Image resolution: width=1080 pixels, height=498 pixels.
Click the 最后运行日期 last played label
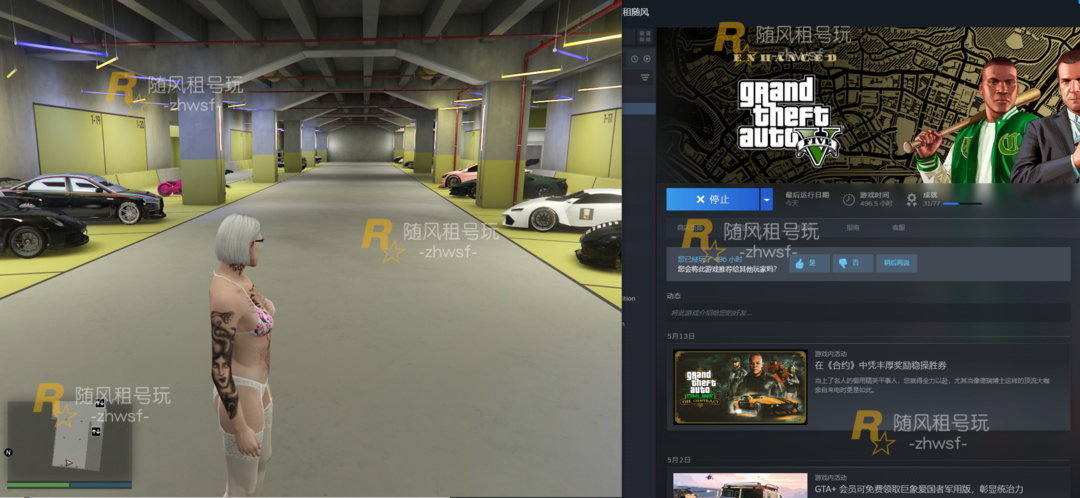(807, 195)
